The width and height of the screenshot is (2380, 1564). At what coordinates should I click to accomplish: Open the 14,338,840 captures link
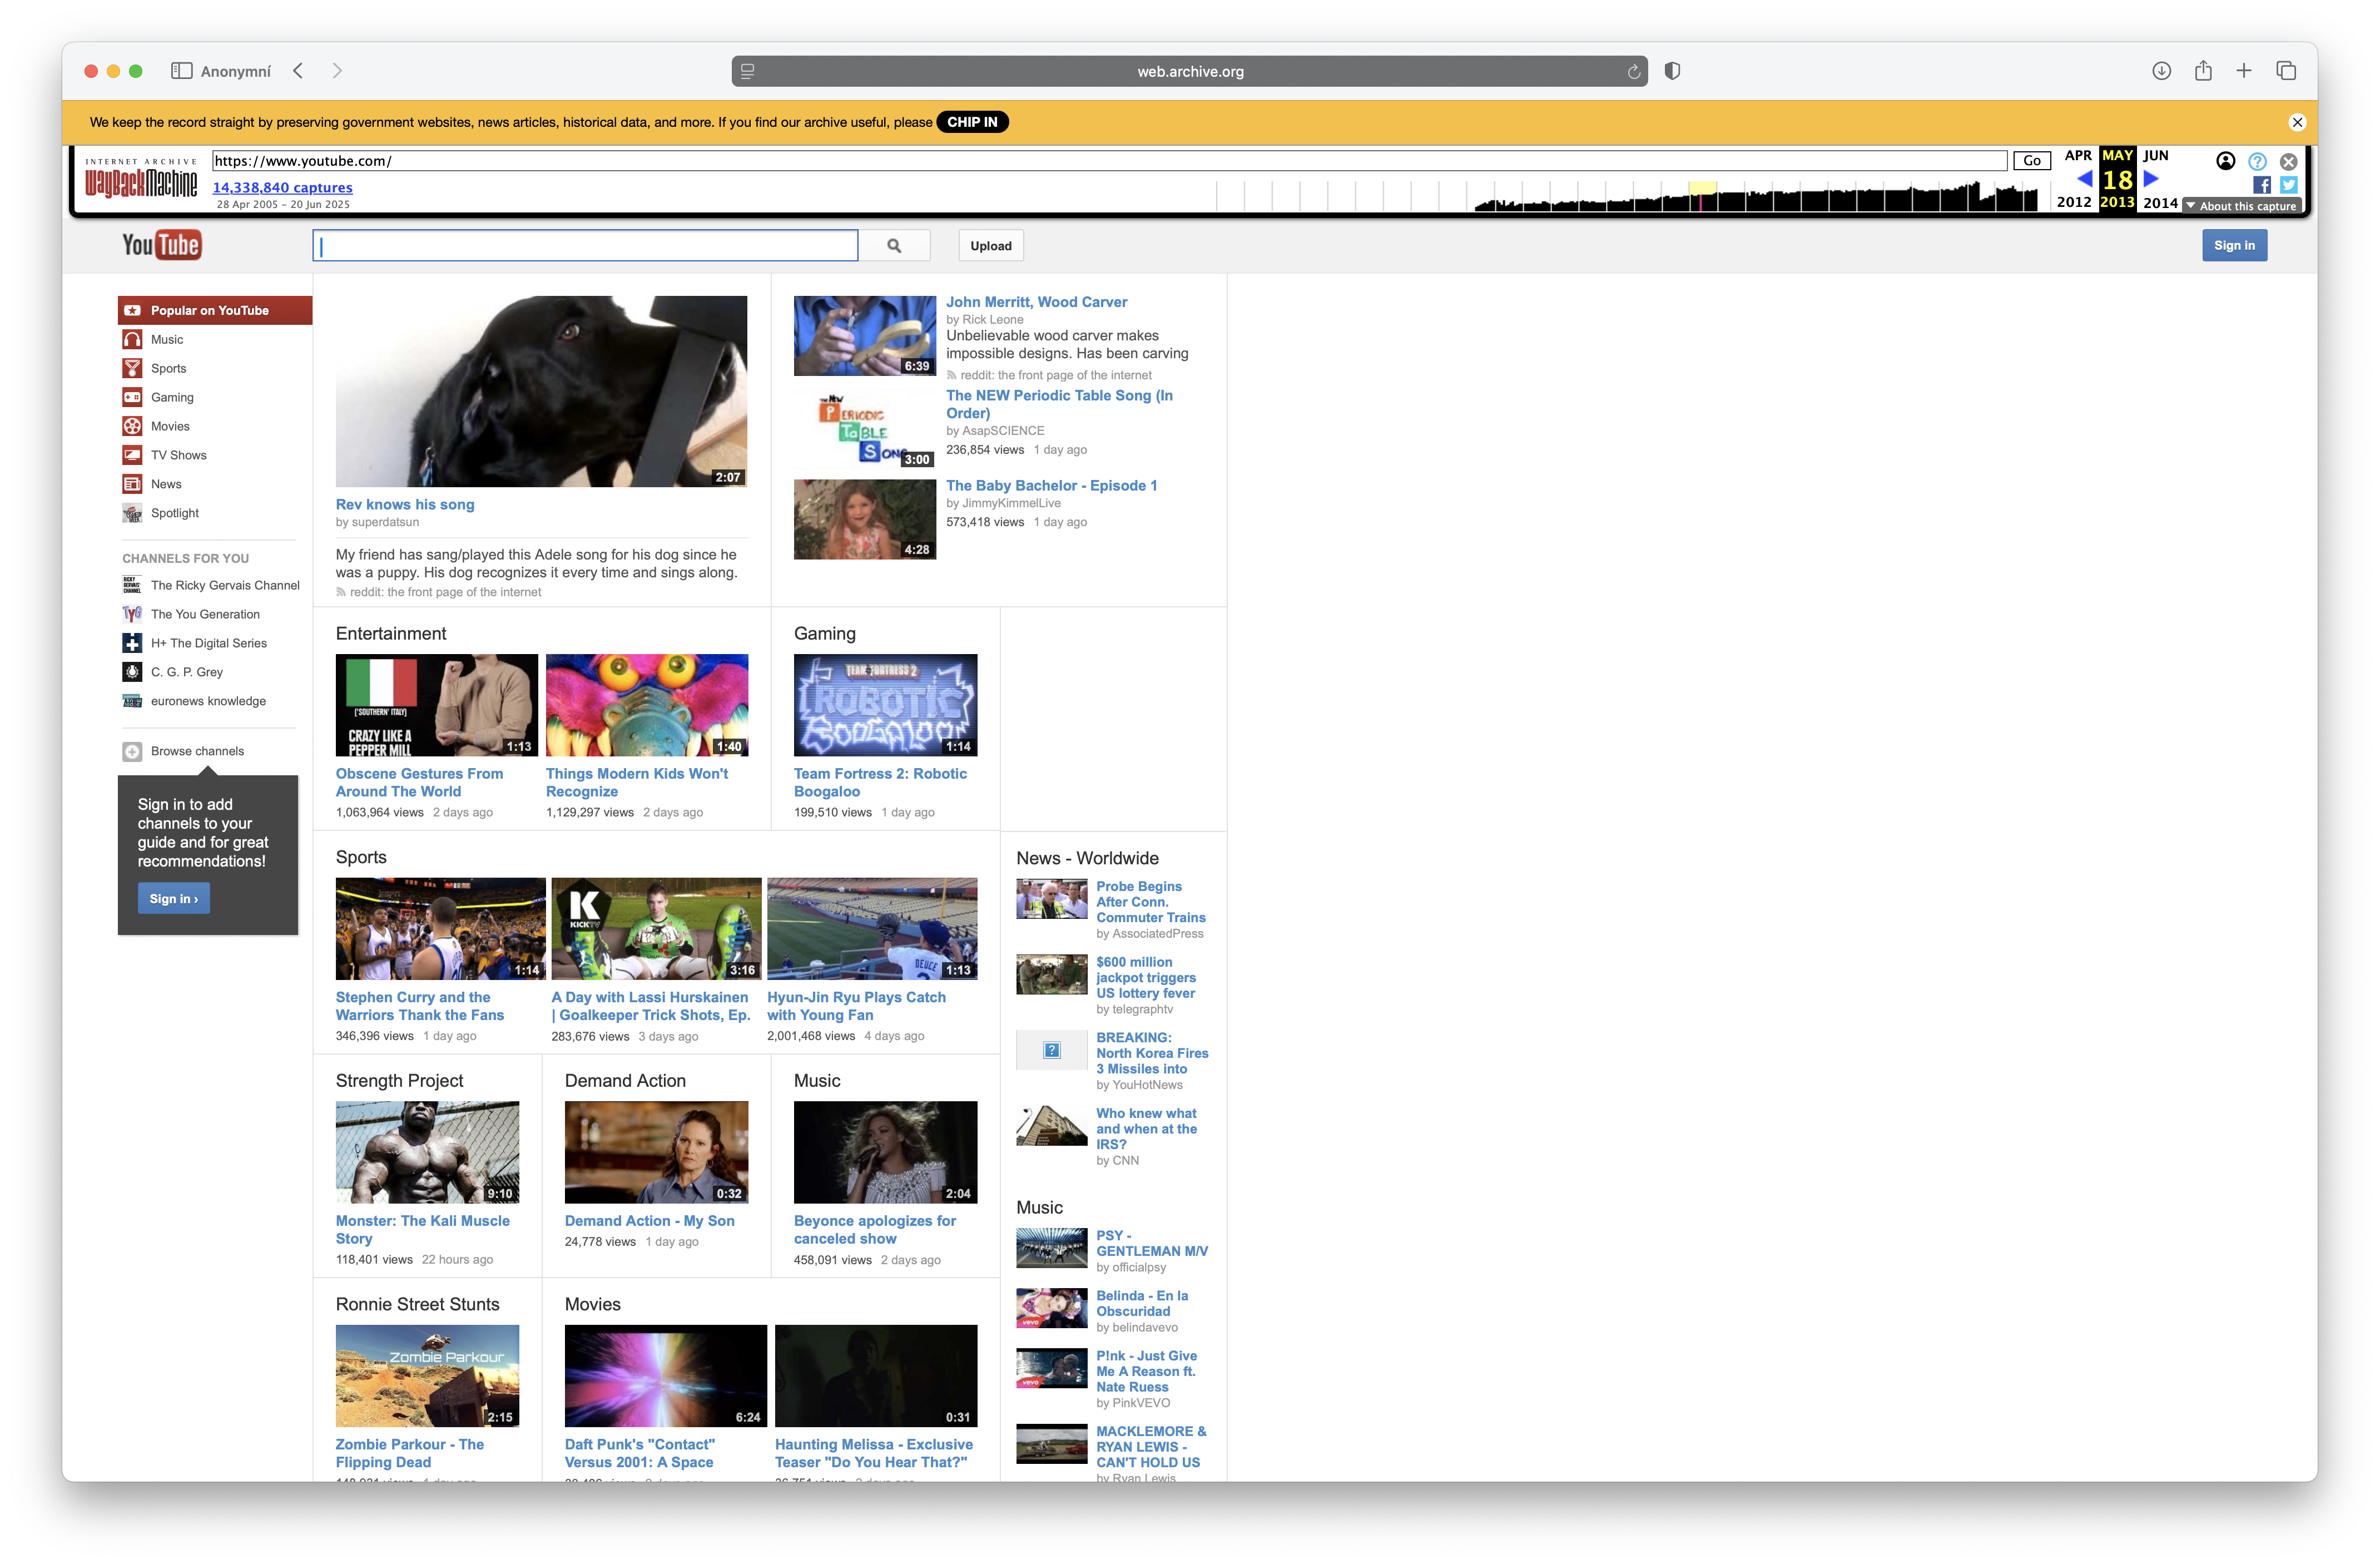click(282, 187)
